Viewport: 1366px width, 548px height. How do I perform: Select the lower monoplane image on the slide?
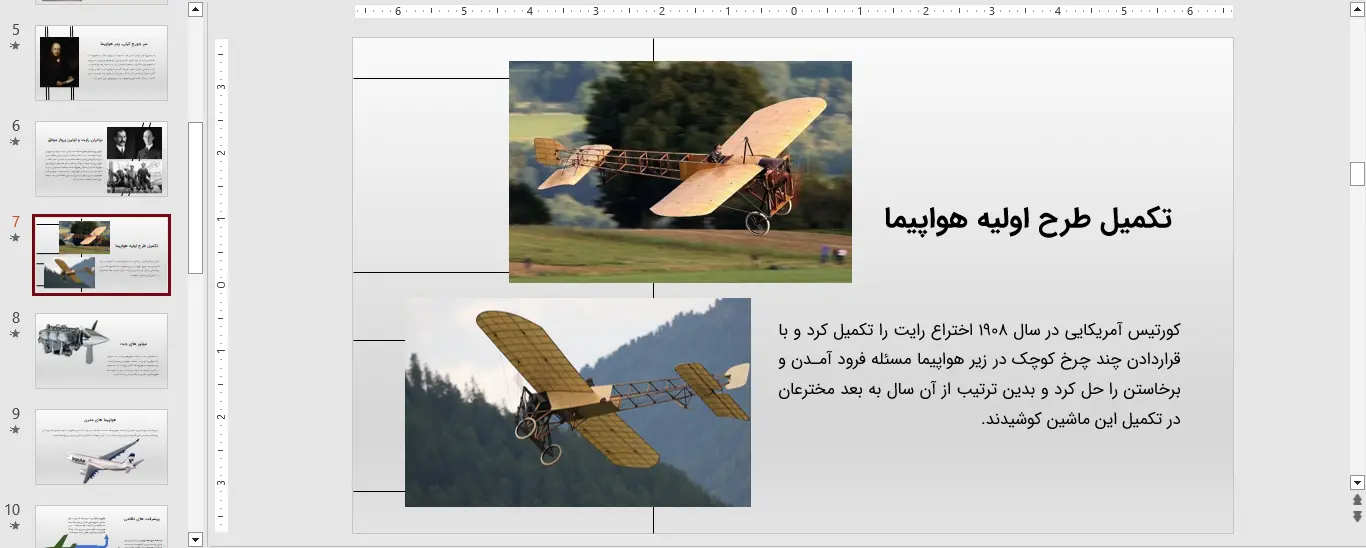pyautogui.click(x=577, y=402)
